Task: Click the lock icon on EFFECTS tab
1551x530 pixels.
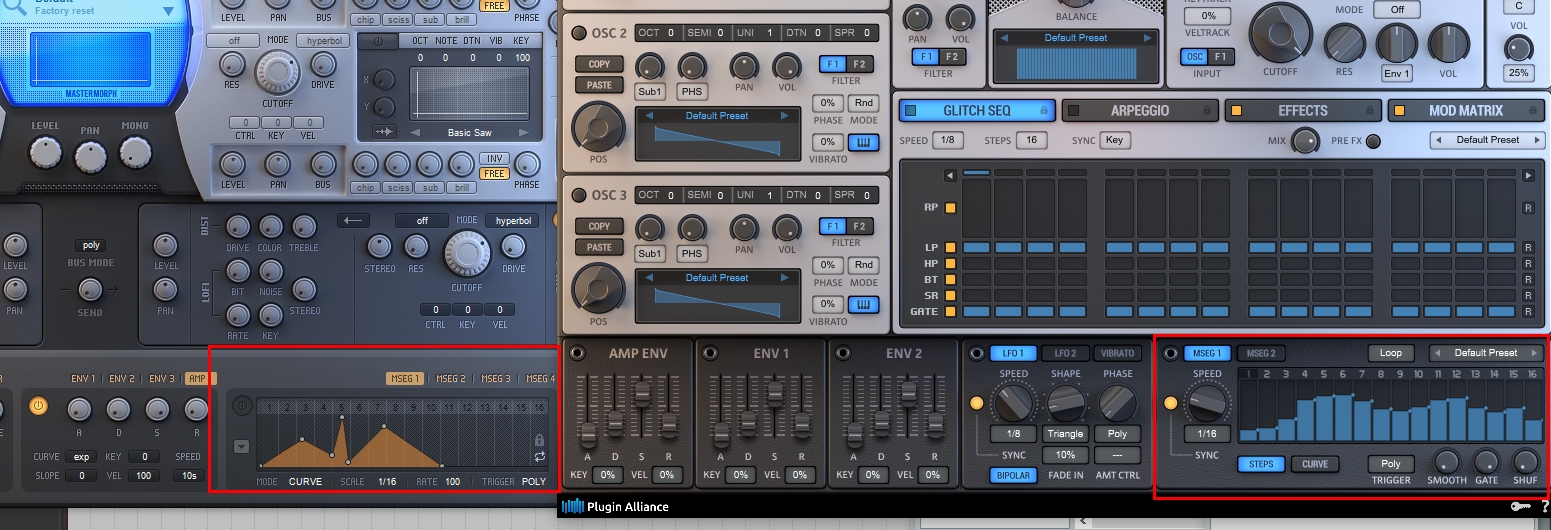Action: pyautogui.click(x=1370, y=111)
